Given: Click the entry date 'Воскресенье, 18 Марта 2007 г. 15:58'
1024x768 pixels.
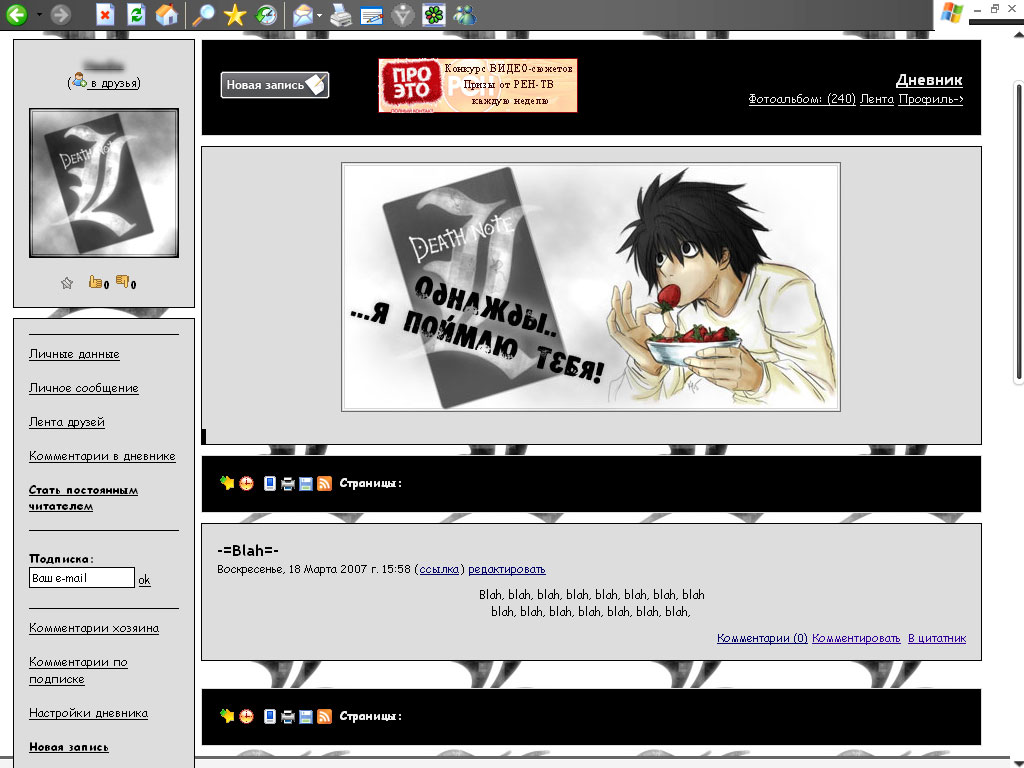Looking at the screenshot, I should pyautogui.click(x=314, y=569).
